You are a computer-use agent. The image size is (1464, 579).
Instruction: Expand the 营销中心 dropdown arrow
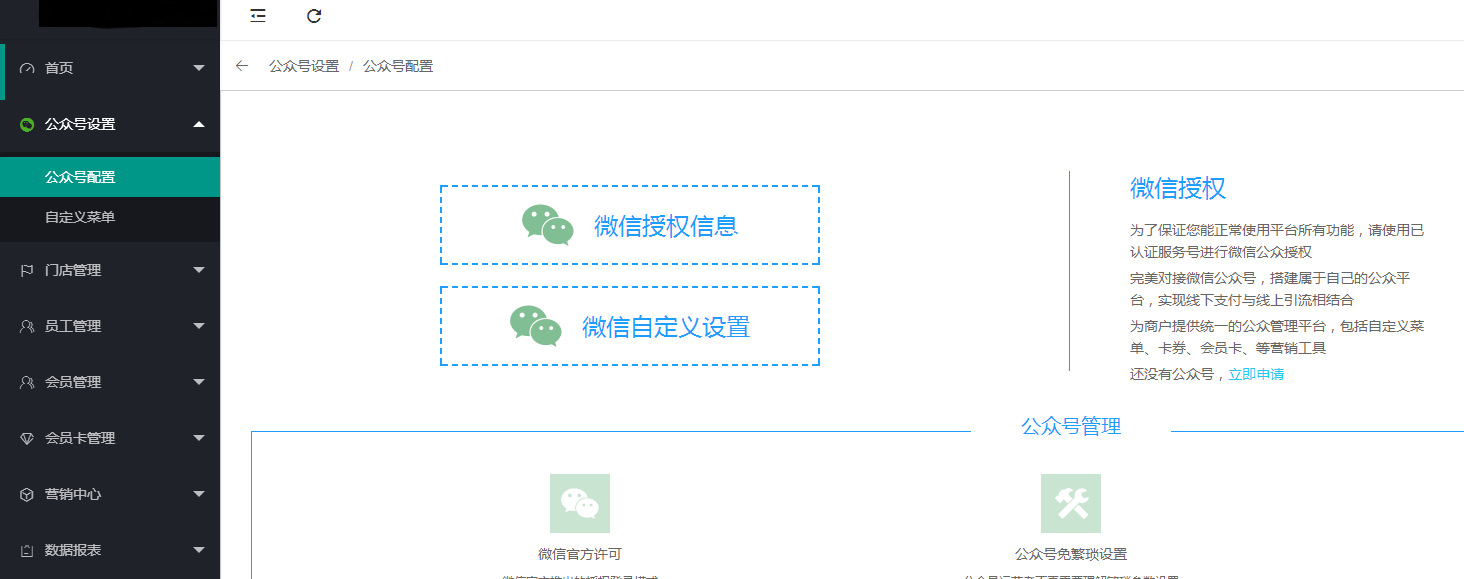tap(199, 494)
